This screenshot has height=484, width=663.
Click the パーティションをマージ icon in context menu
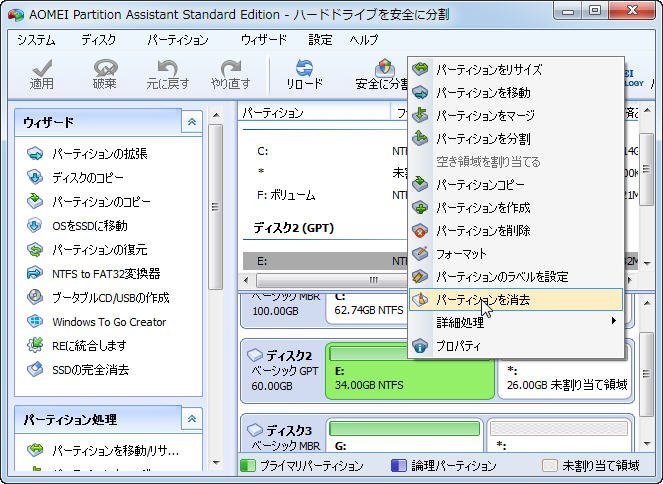[420, 115]
